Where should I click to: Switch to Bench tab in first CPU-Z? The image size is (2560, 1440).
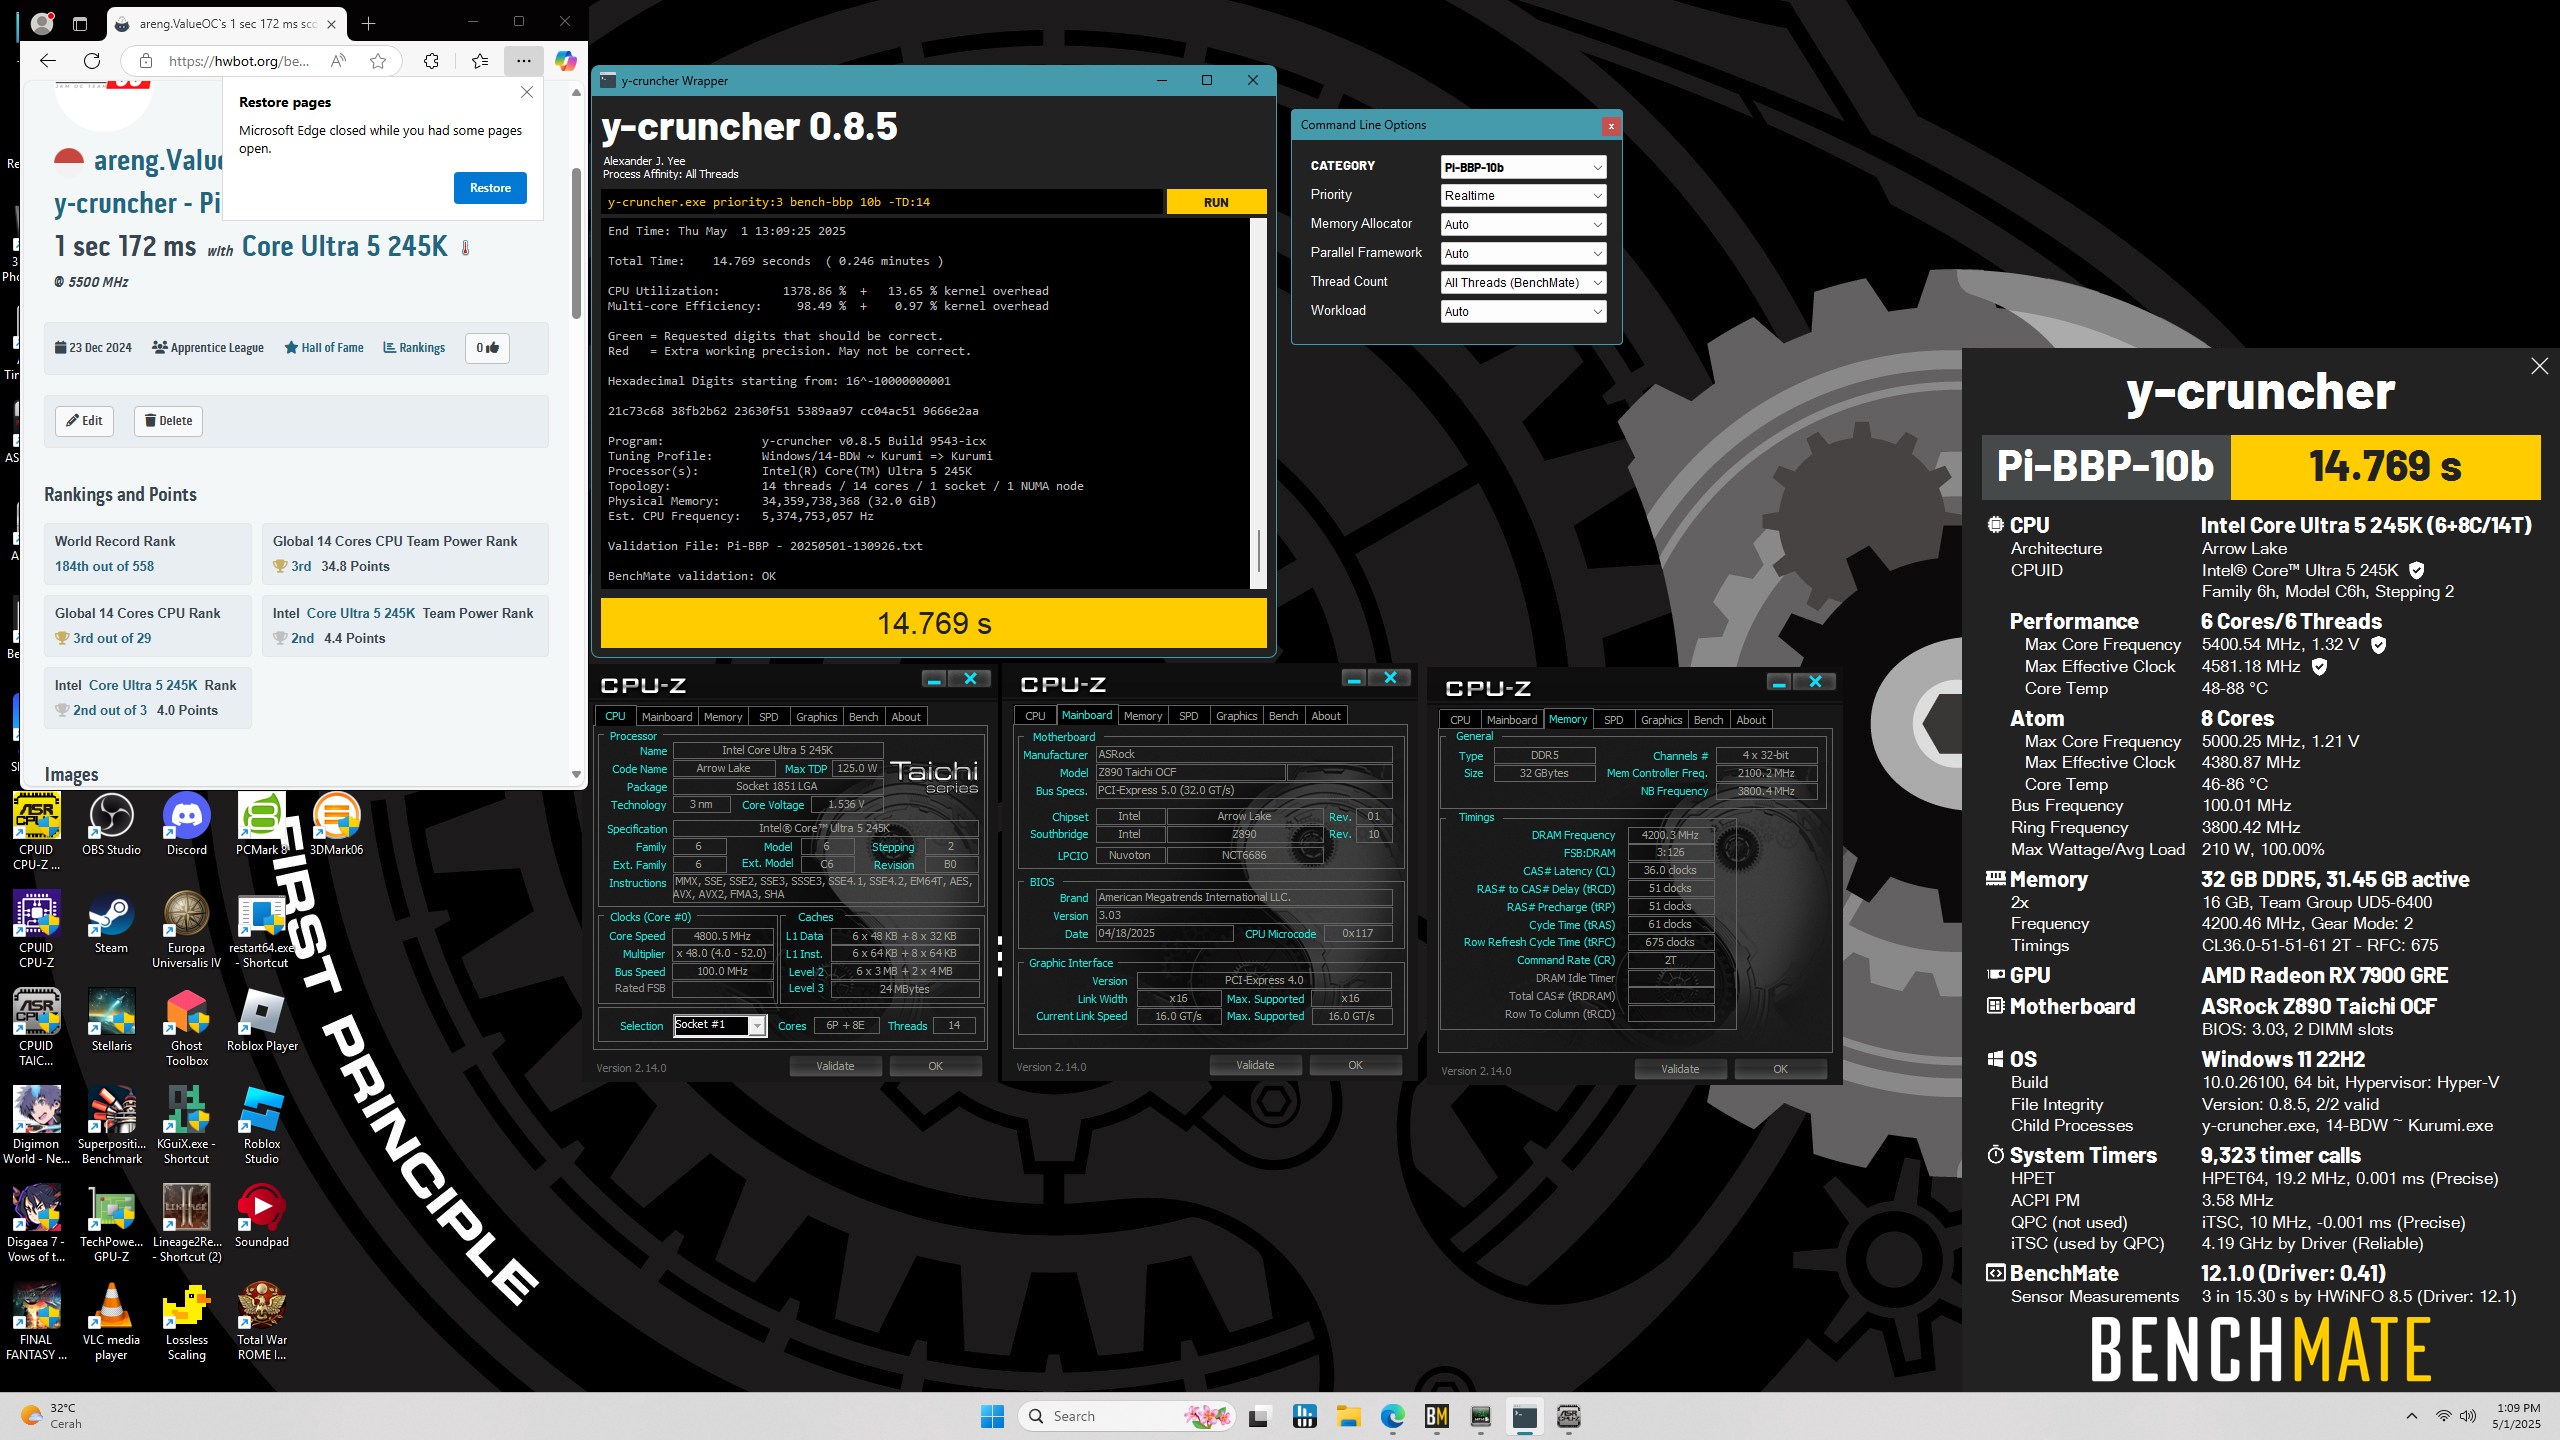[x=863, y=716]
